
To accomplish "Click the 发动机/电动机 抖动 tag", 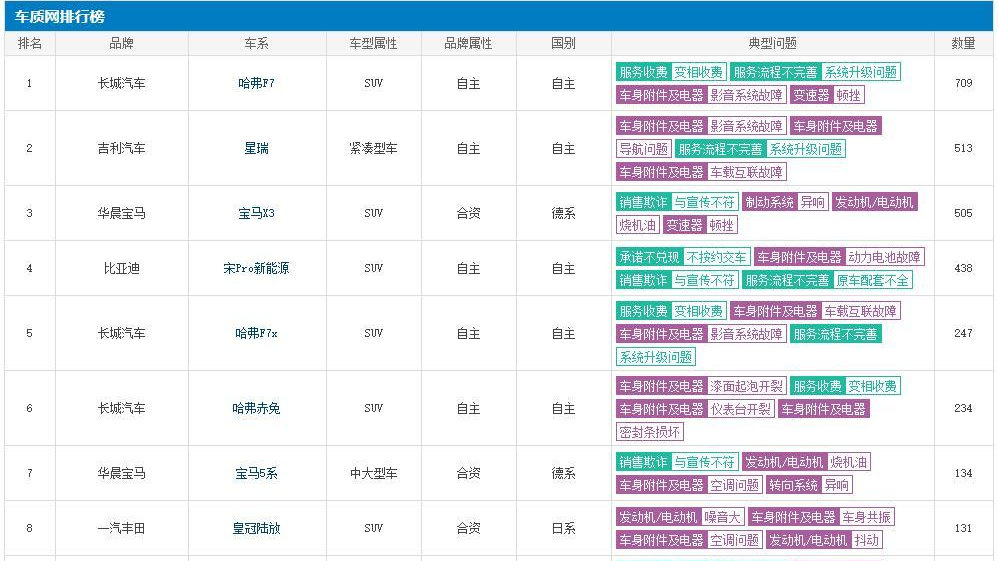I will pyautogui.click(x=824, y=539).
